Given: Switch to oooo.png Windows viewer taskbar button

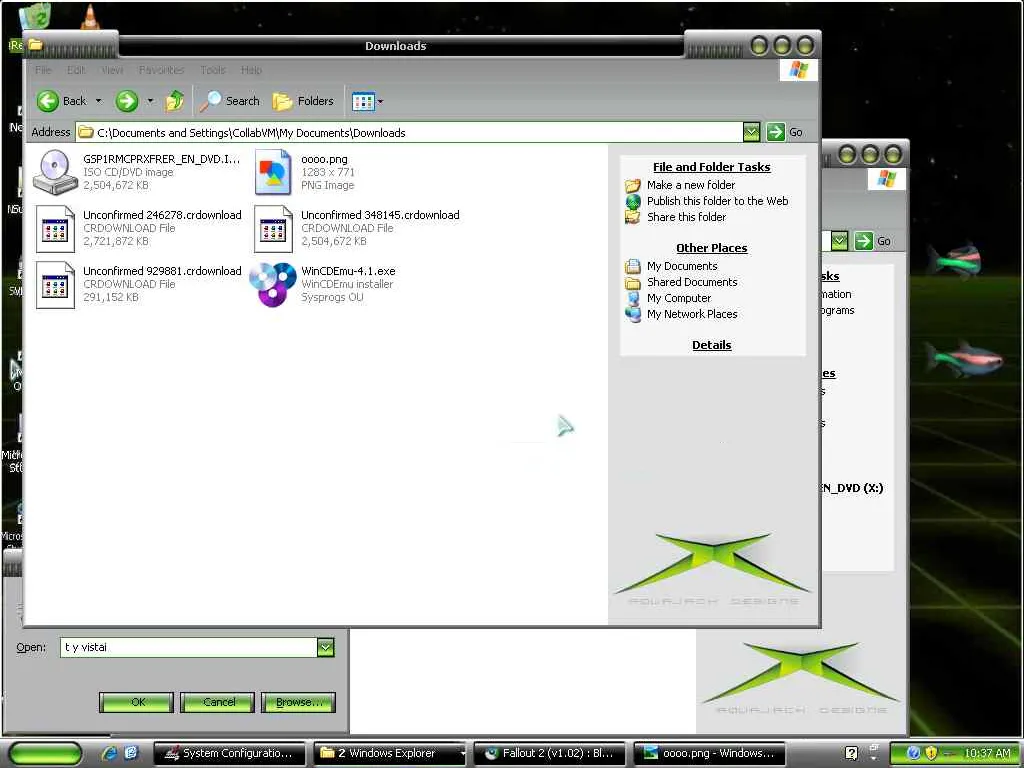Looking at the screenshot, I should [709, 753].
